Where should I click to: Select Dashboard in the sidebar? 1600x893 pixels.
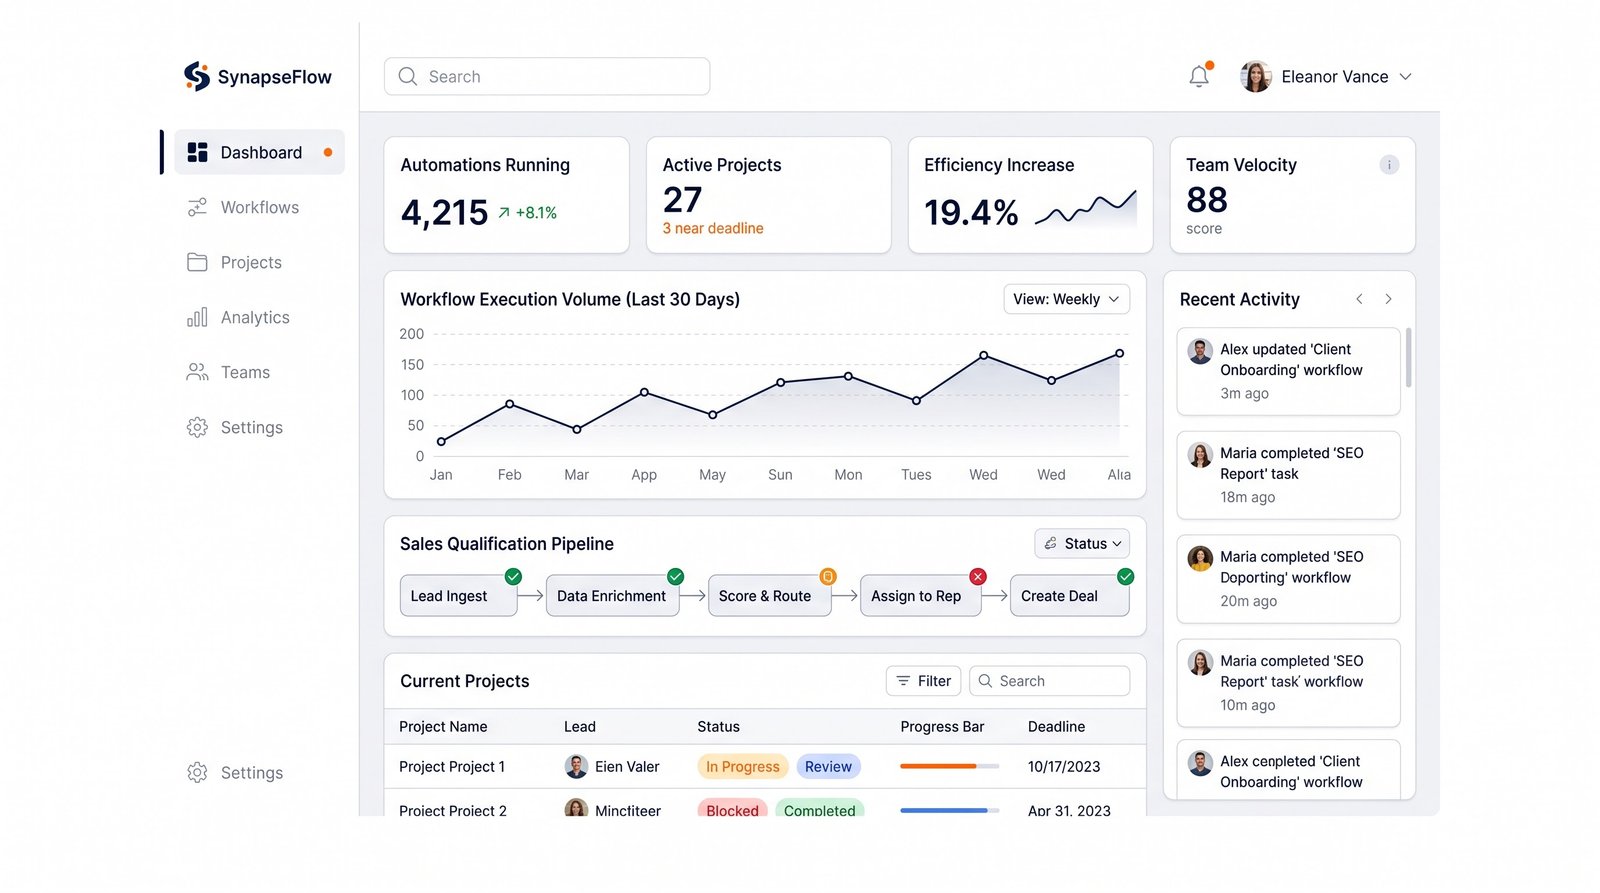click(x=259, y=152)
